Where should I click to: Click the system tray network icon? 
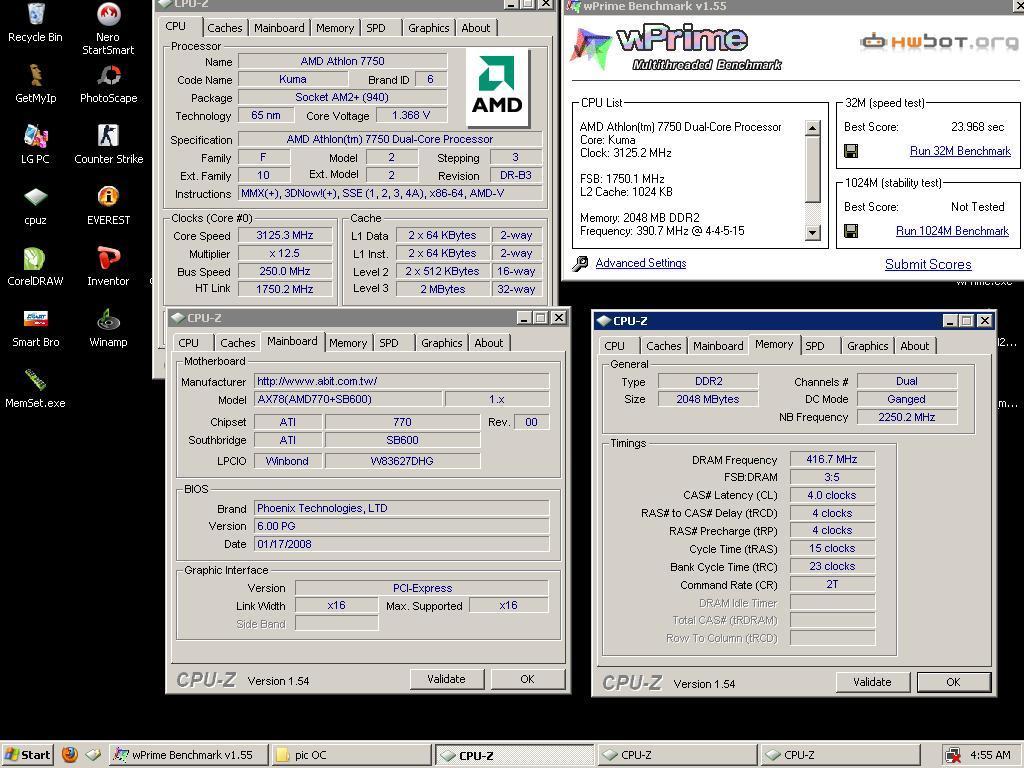953,756
